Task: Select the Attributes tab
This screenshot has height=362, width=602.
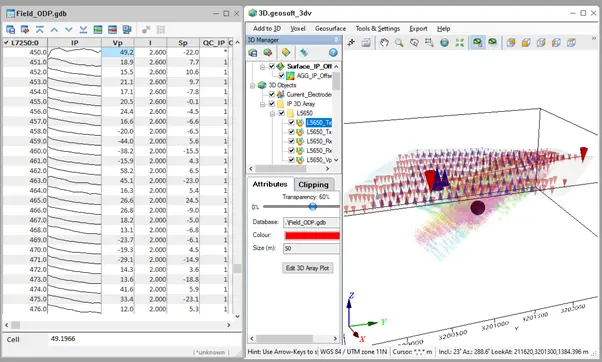Action: [270, 184]
